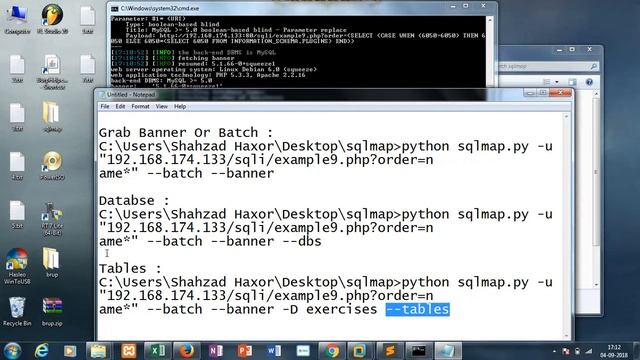Click the highlighted "--tables" text in Notepad
This screenshot has width=640, height=360.
(417, 309)
